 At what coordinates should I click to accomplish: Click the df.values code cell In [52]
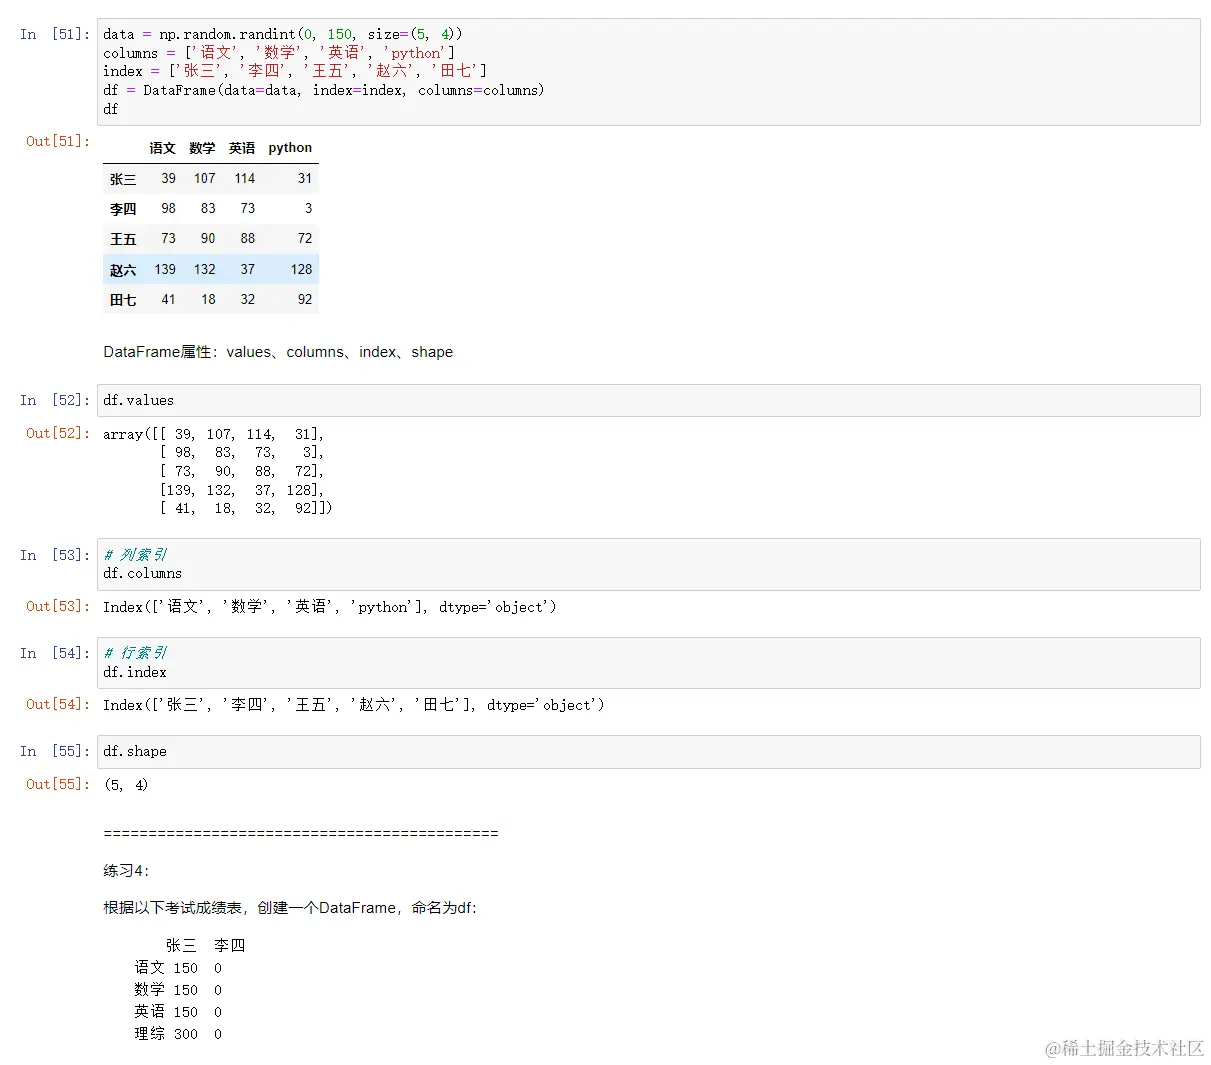coord(648,400)
